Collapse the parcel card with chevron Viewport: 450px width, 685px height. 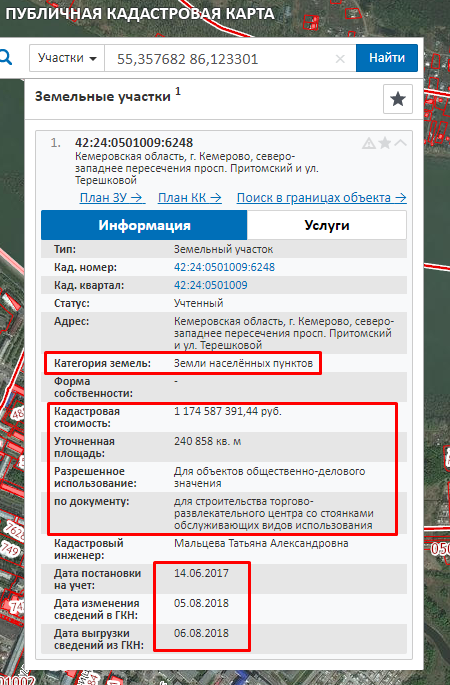tap(400, 143)
